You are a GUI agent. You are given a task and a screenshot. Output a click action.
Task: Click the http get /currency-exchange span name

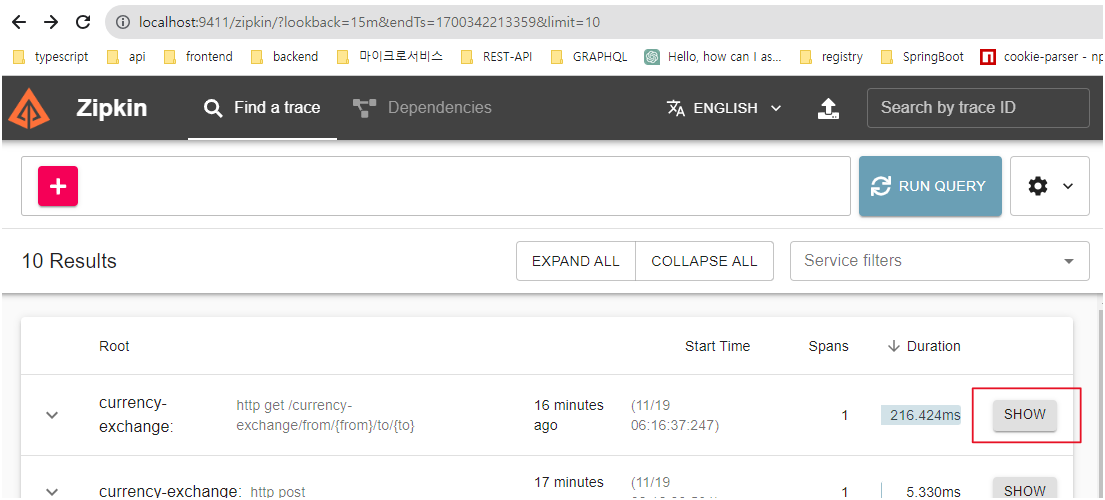(x=326, y=415)
